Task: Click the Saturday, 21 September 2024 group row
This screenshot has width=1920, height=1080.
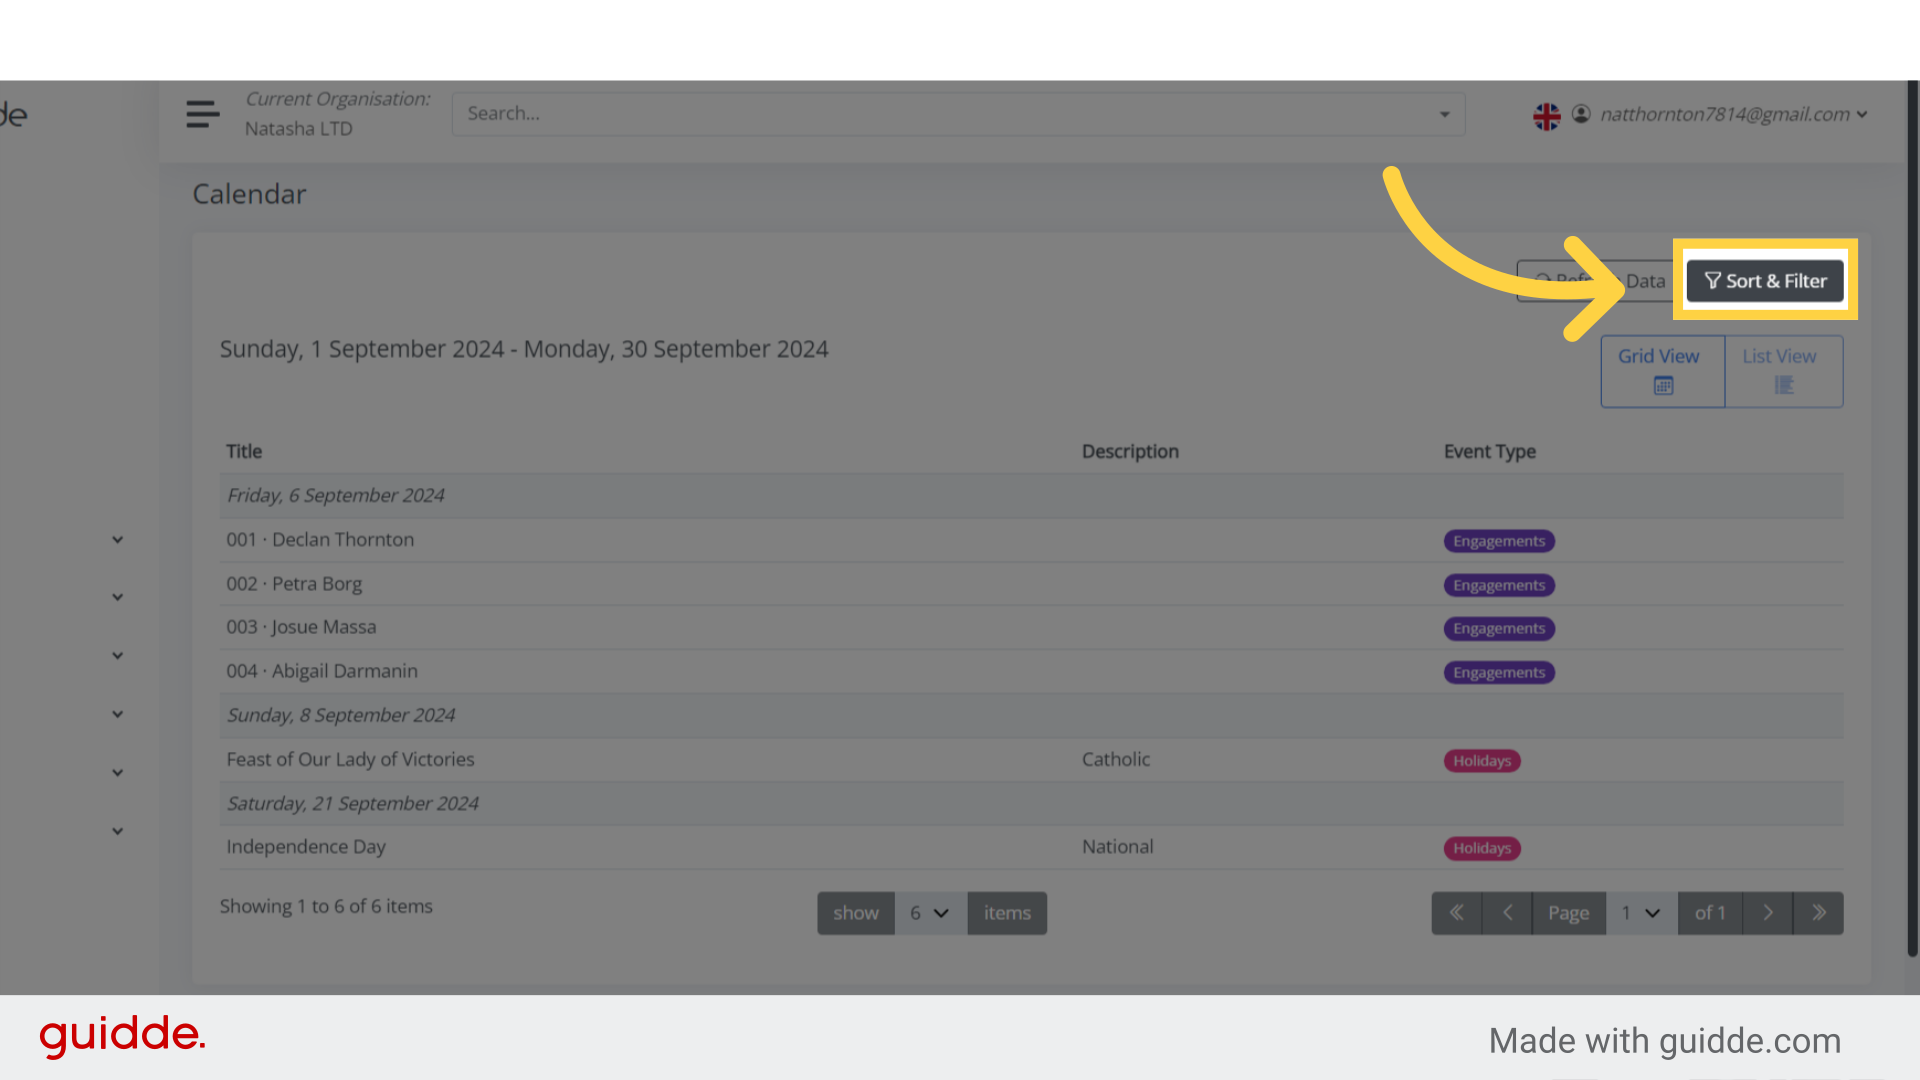Action: [x=1031, y=804]
